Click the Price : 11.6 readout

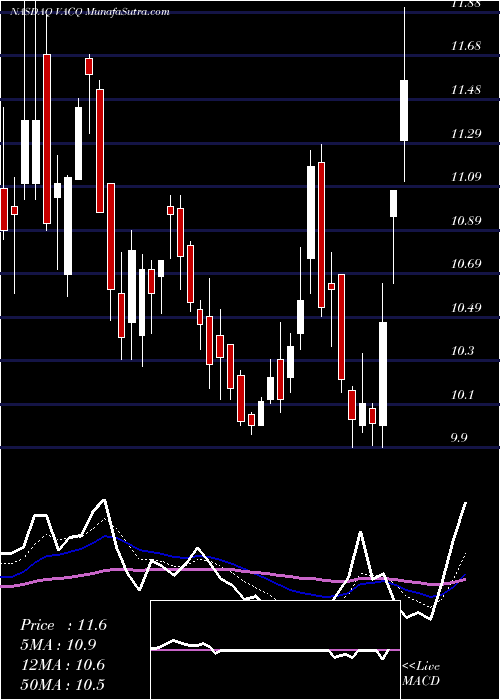point(63,625)
